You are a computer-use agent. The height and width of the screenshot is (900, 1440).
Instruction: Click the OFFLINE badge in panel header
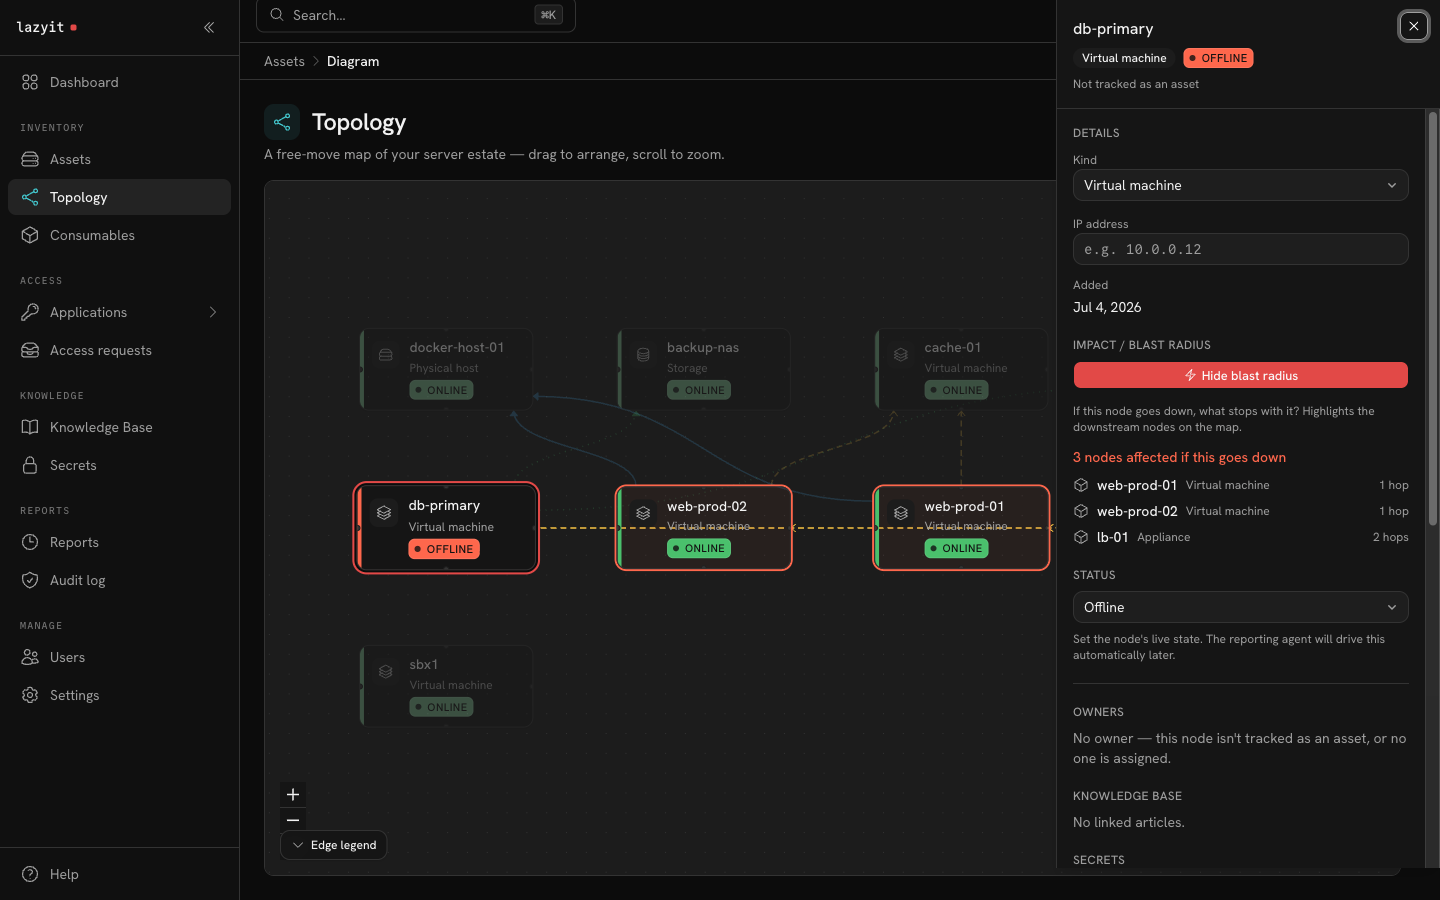pos(1218,58)
